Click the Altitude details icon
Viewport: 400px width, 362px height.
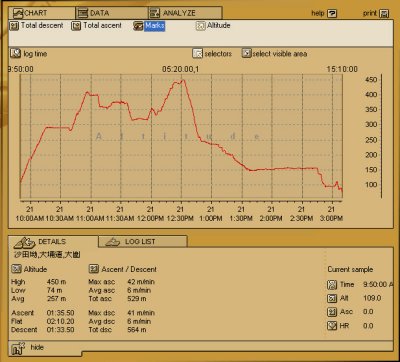click(x=16, y=269)
